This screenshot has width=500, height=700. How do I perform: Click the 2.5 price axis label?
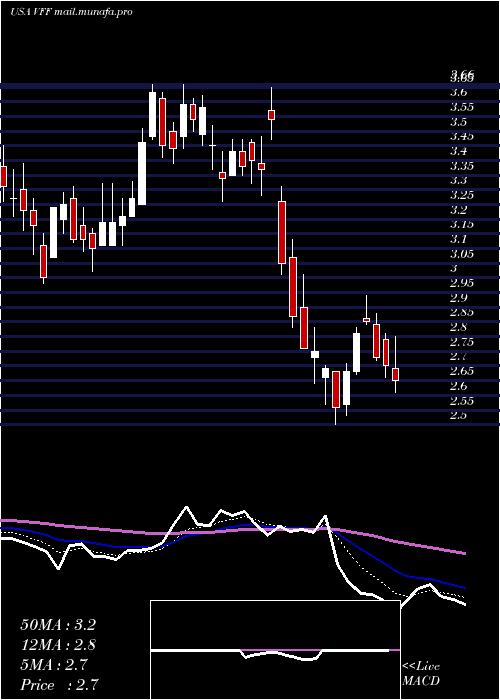coord(458,416)
